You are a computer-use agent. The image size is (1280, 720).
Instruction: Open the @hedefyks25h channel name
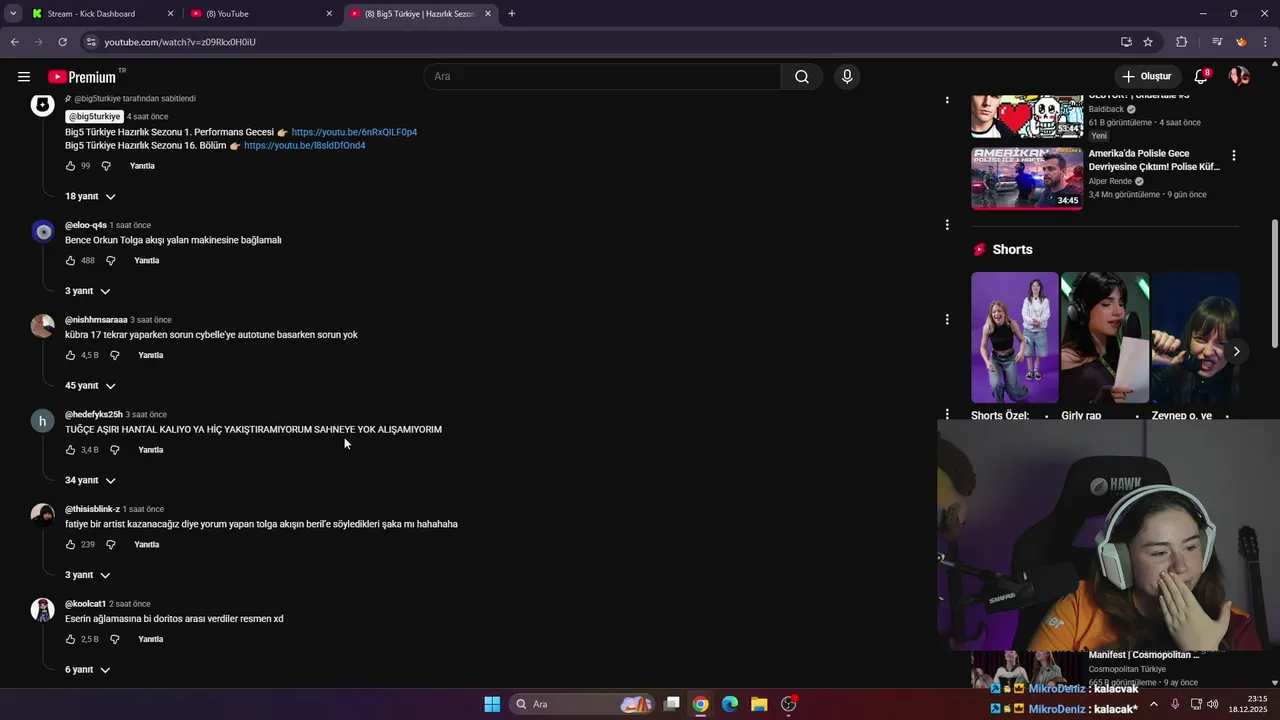pyautogui.click(x=94, y=414)
